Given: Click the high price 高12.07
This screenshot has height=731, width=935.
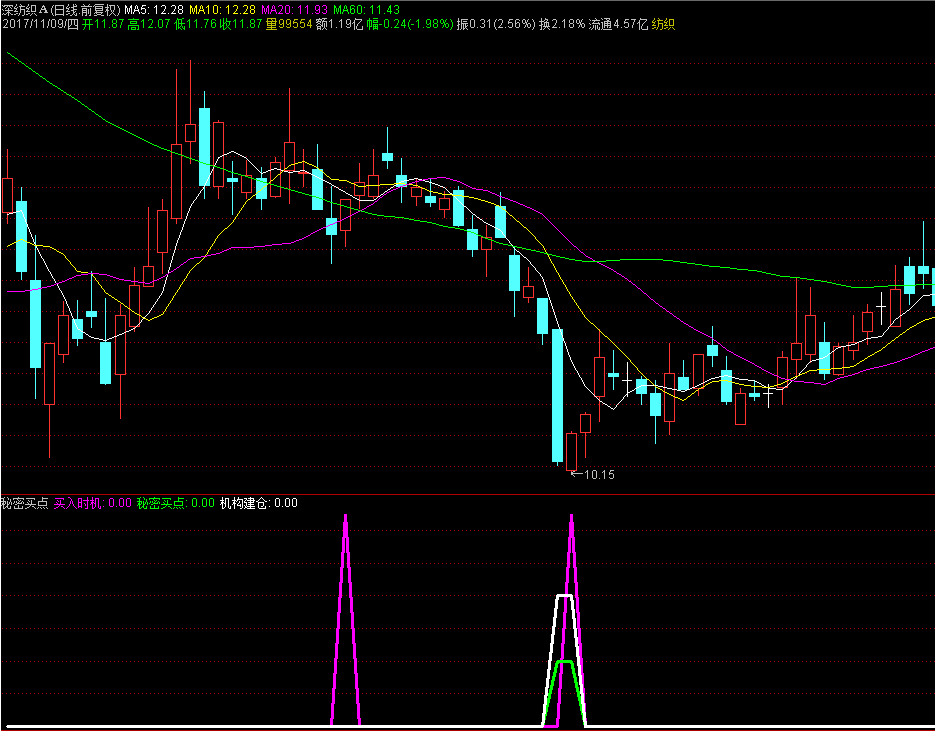Looking at the screenshot, I should point(150,24).
